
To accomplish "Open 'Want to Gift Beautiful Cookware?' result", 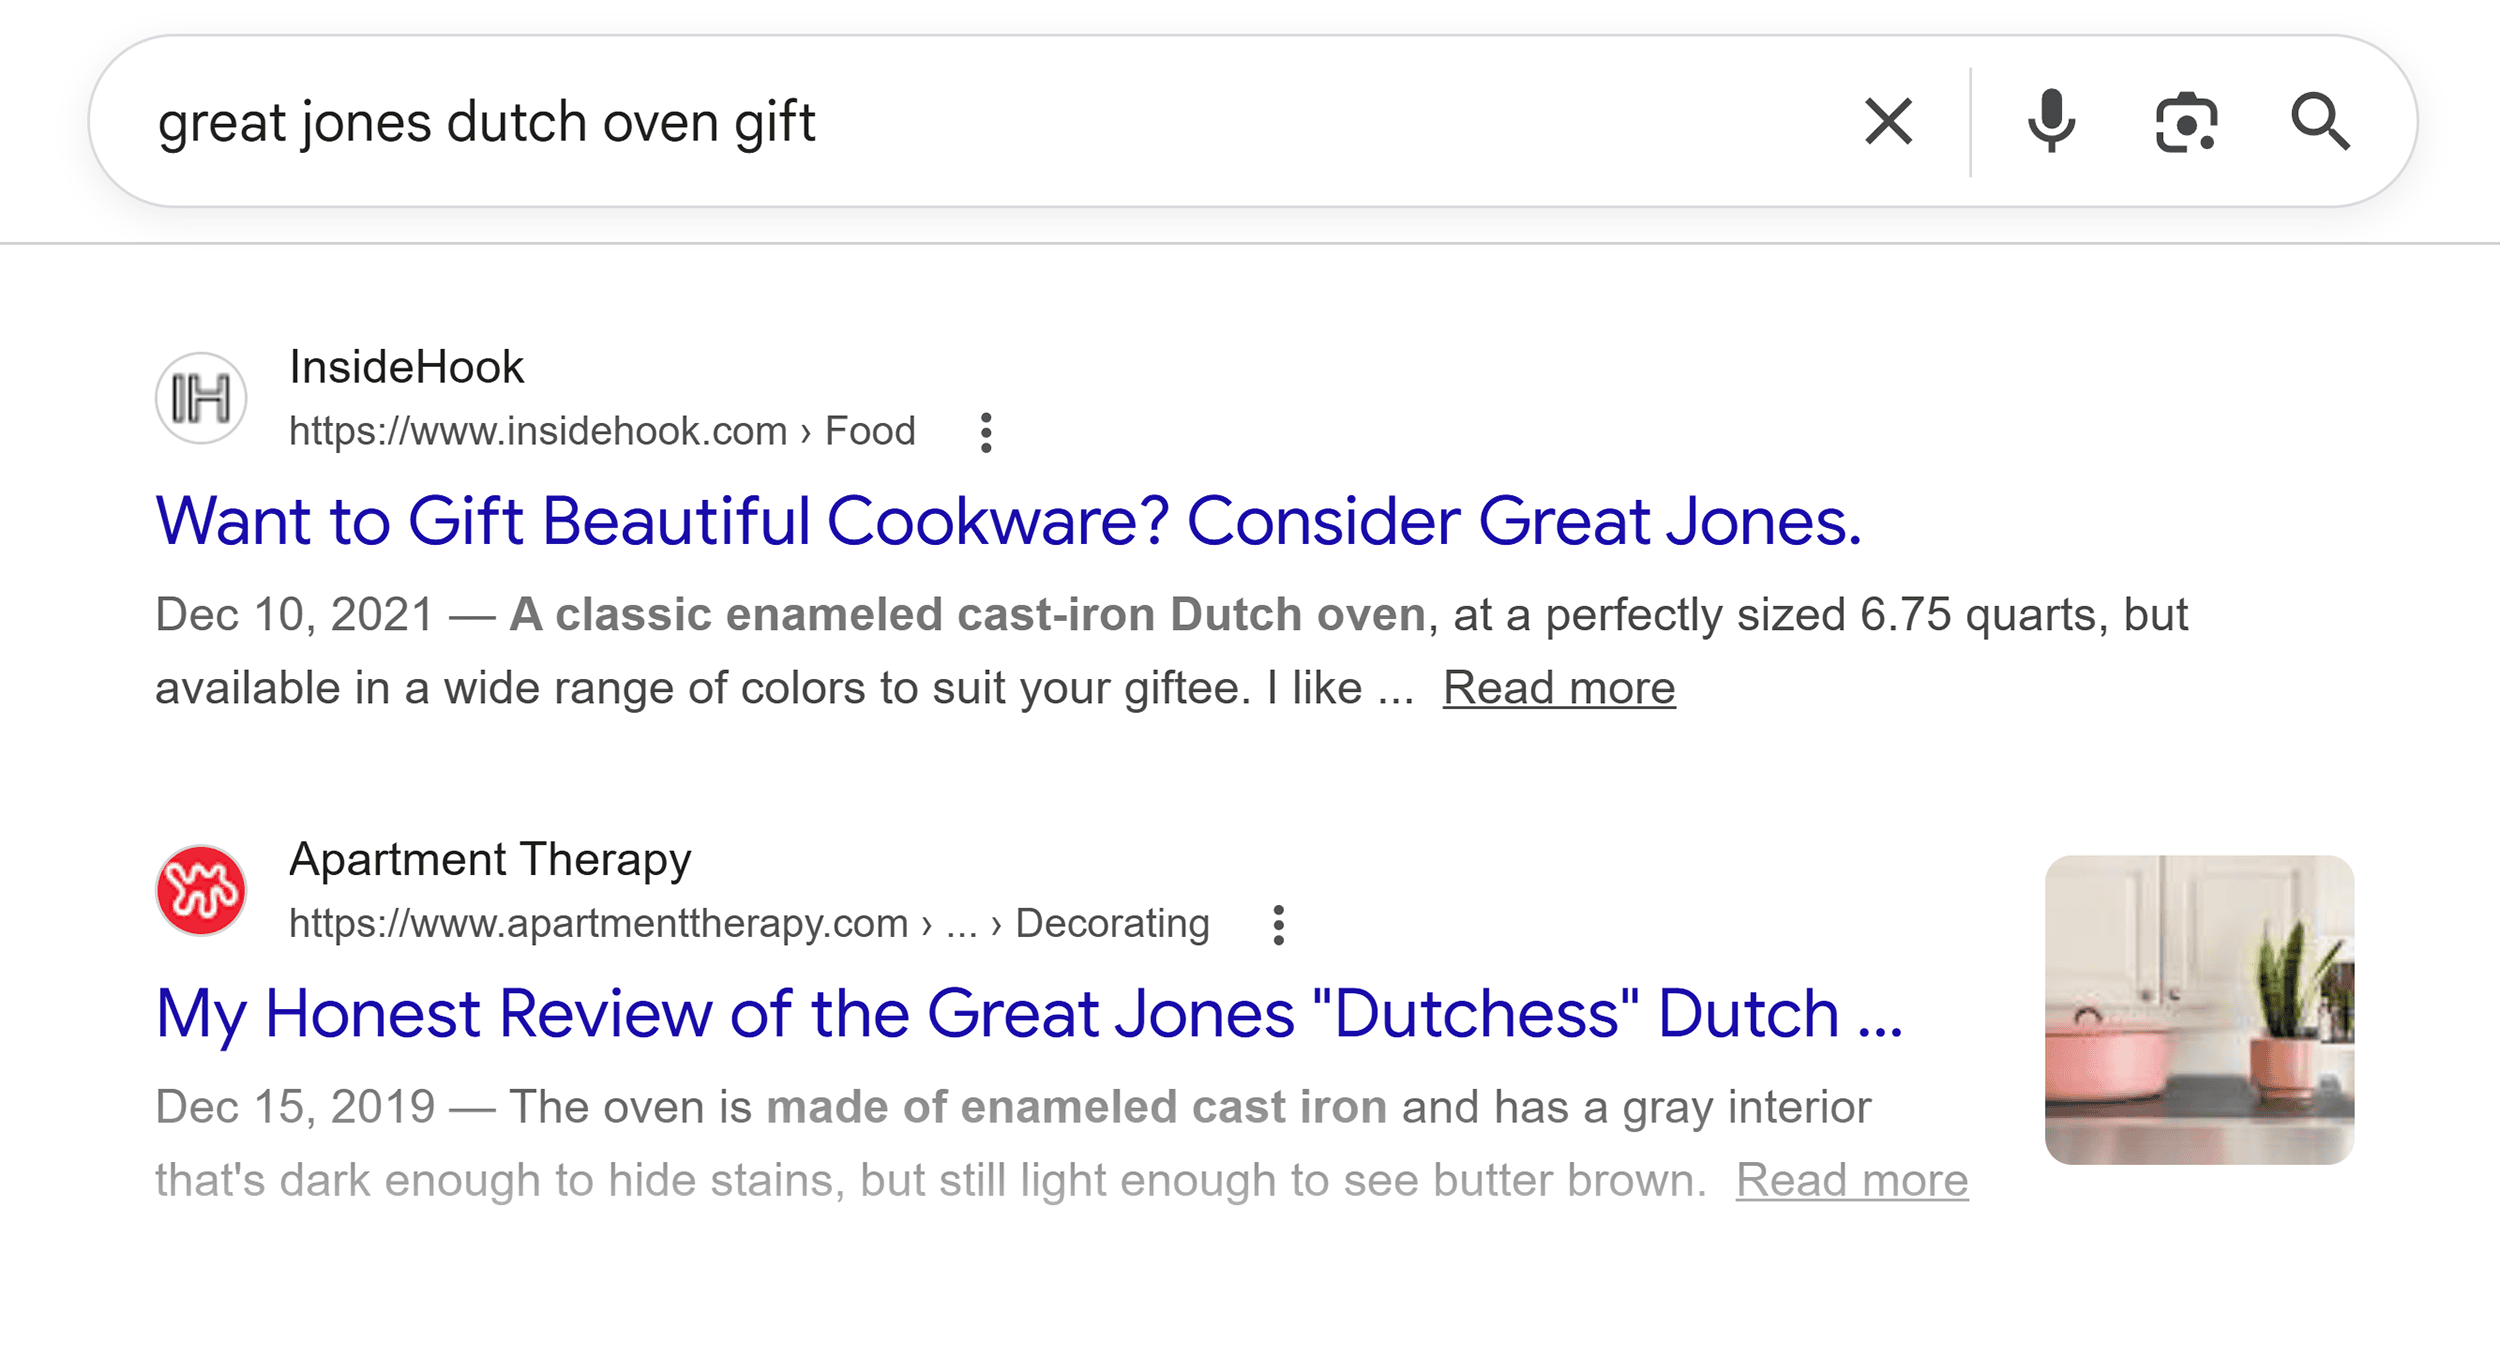I will (x=1008, y=521).
